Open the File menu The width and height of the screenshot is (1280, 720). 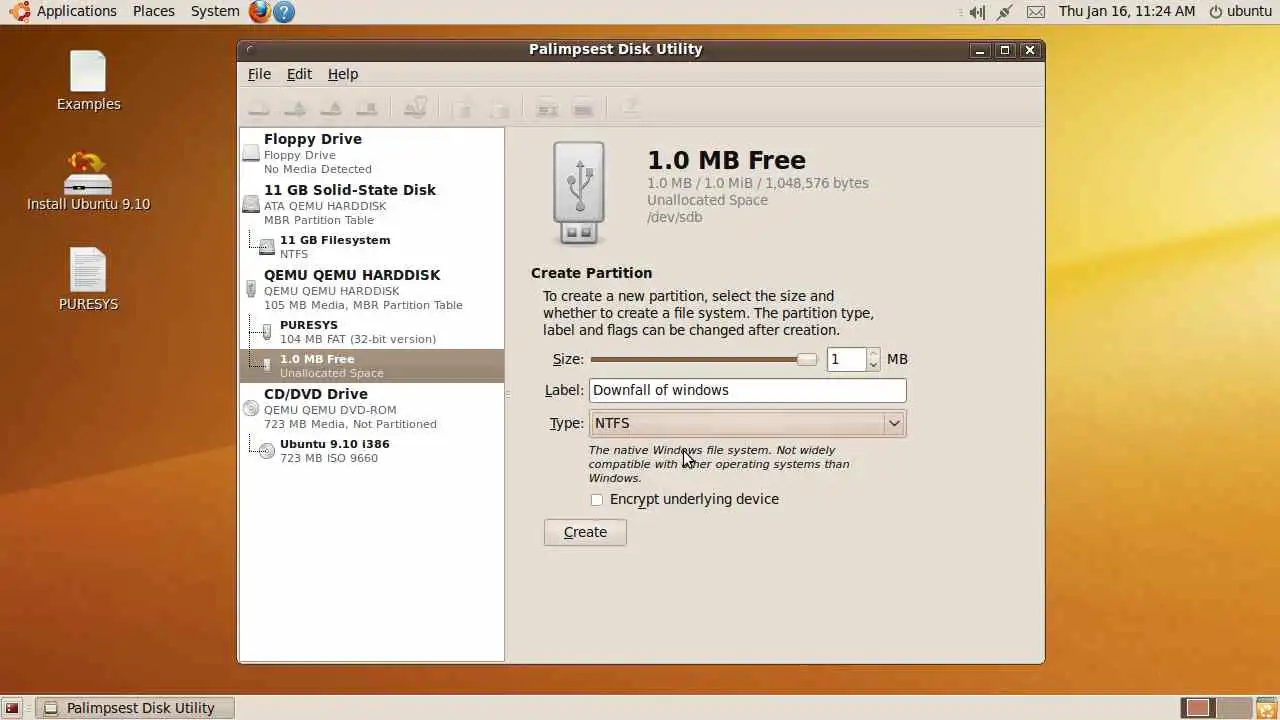pyautogui.click(x=259, y=74)
